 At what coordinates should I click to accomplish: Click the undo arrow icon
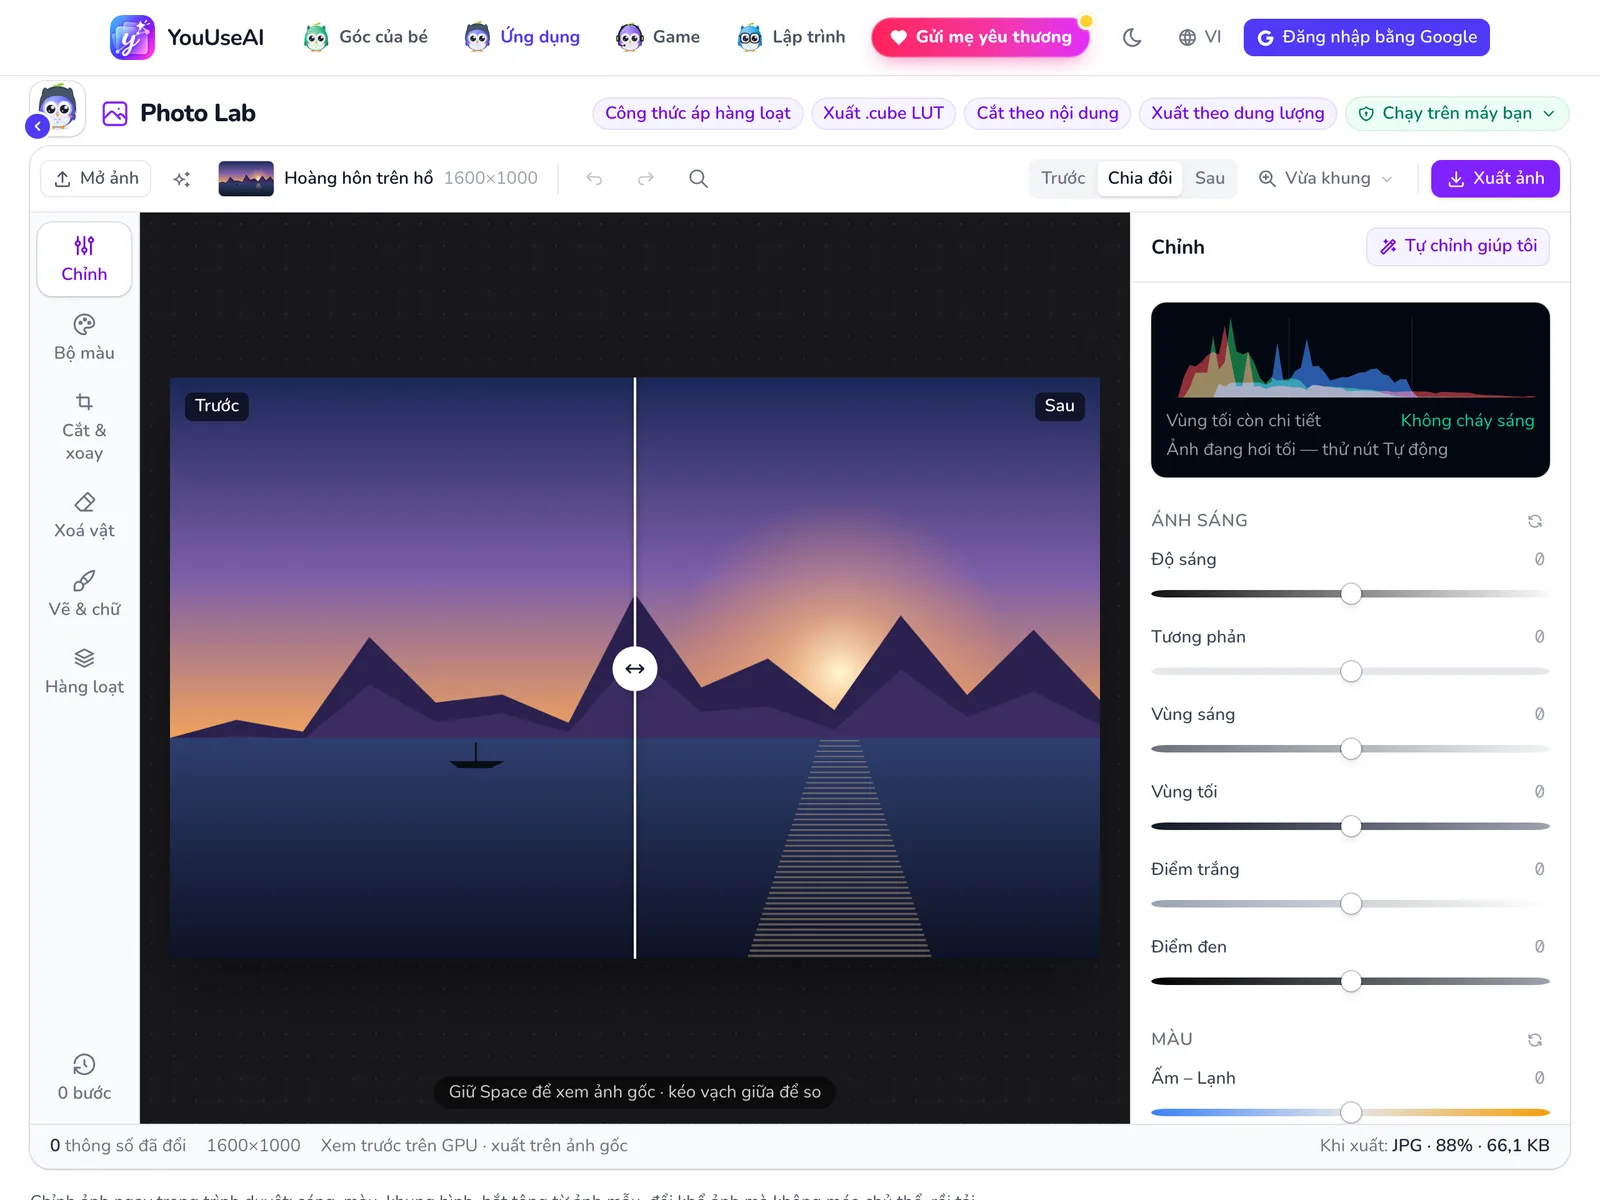coord(594,179)
